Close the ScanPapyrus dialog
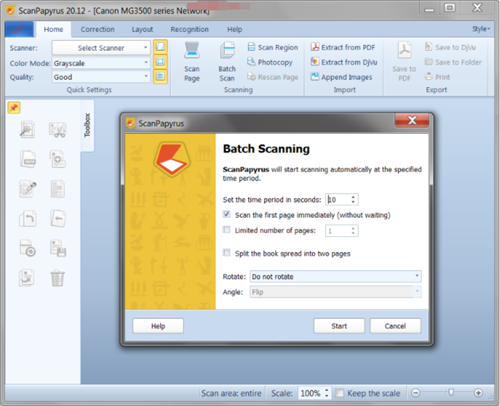 pos(412,120)
